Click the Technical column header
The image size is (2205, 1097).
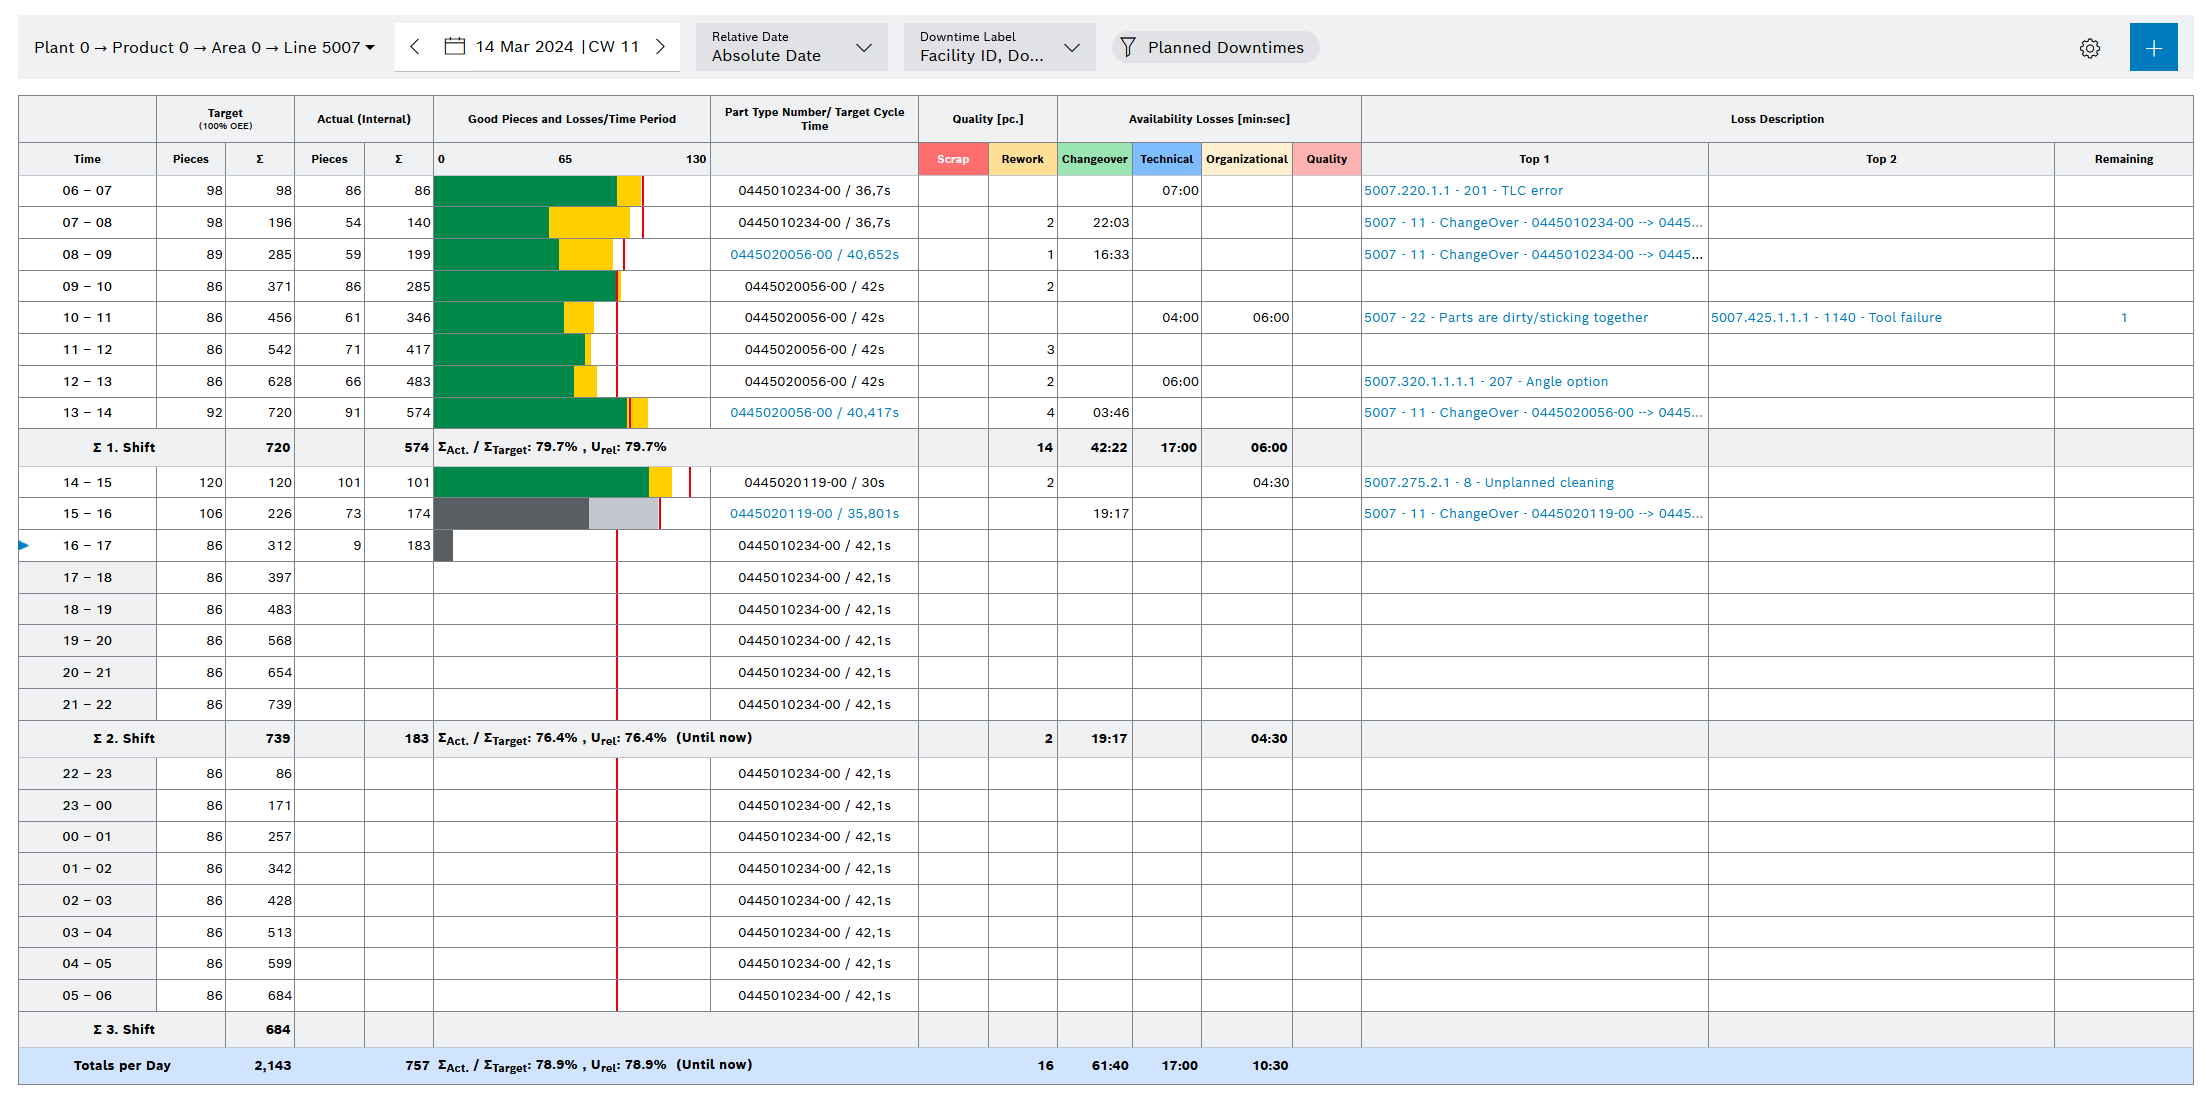pos(1166,159)
